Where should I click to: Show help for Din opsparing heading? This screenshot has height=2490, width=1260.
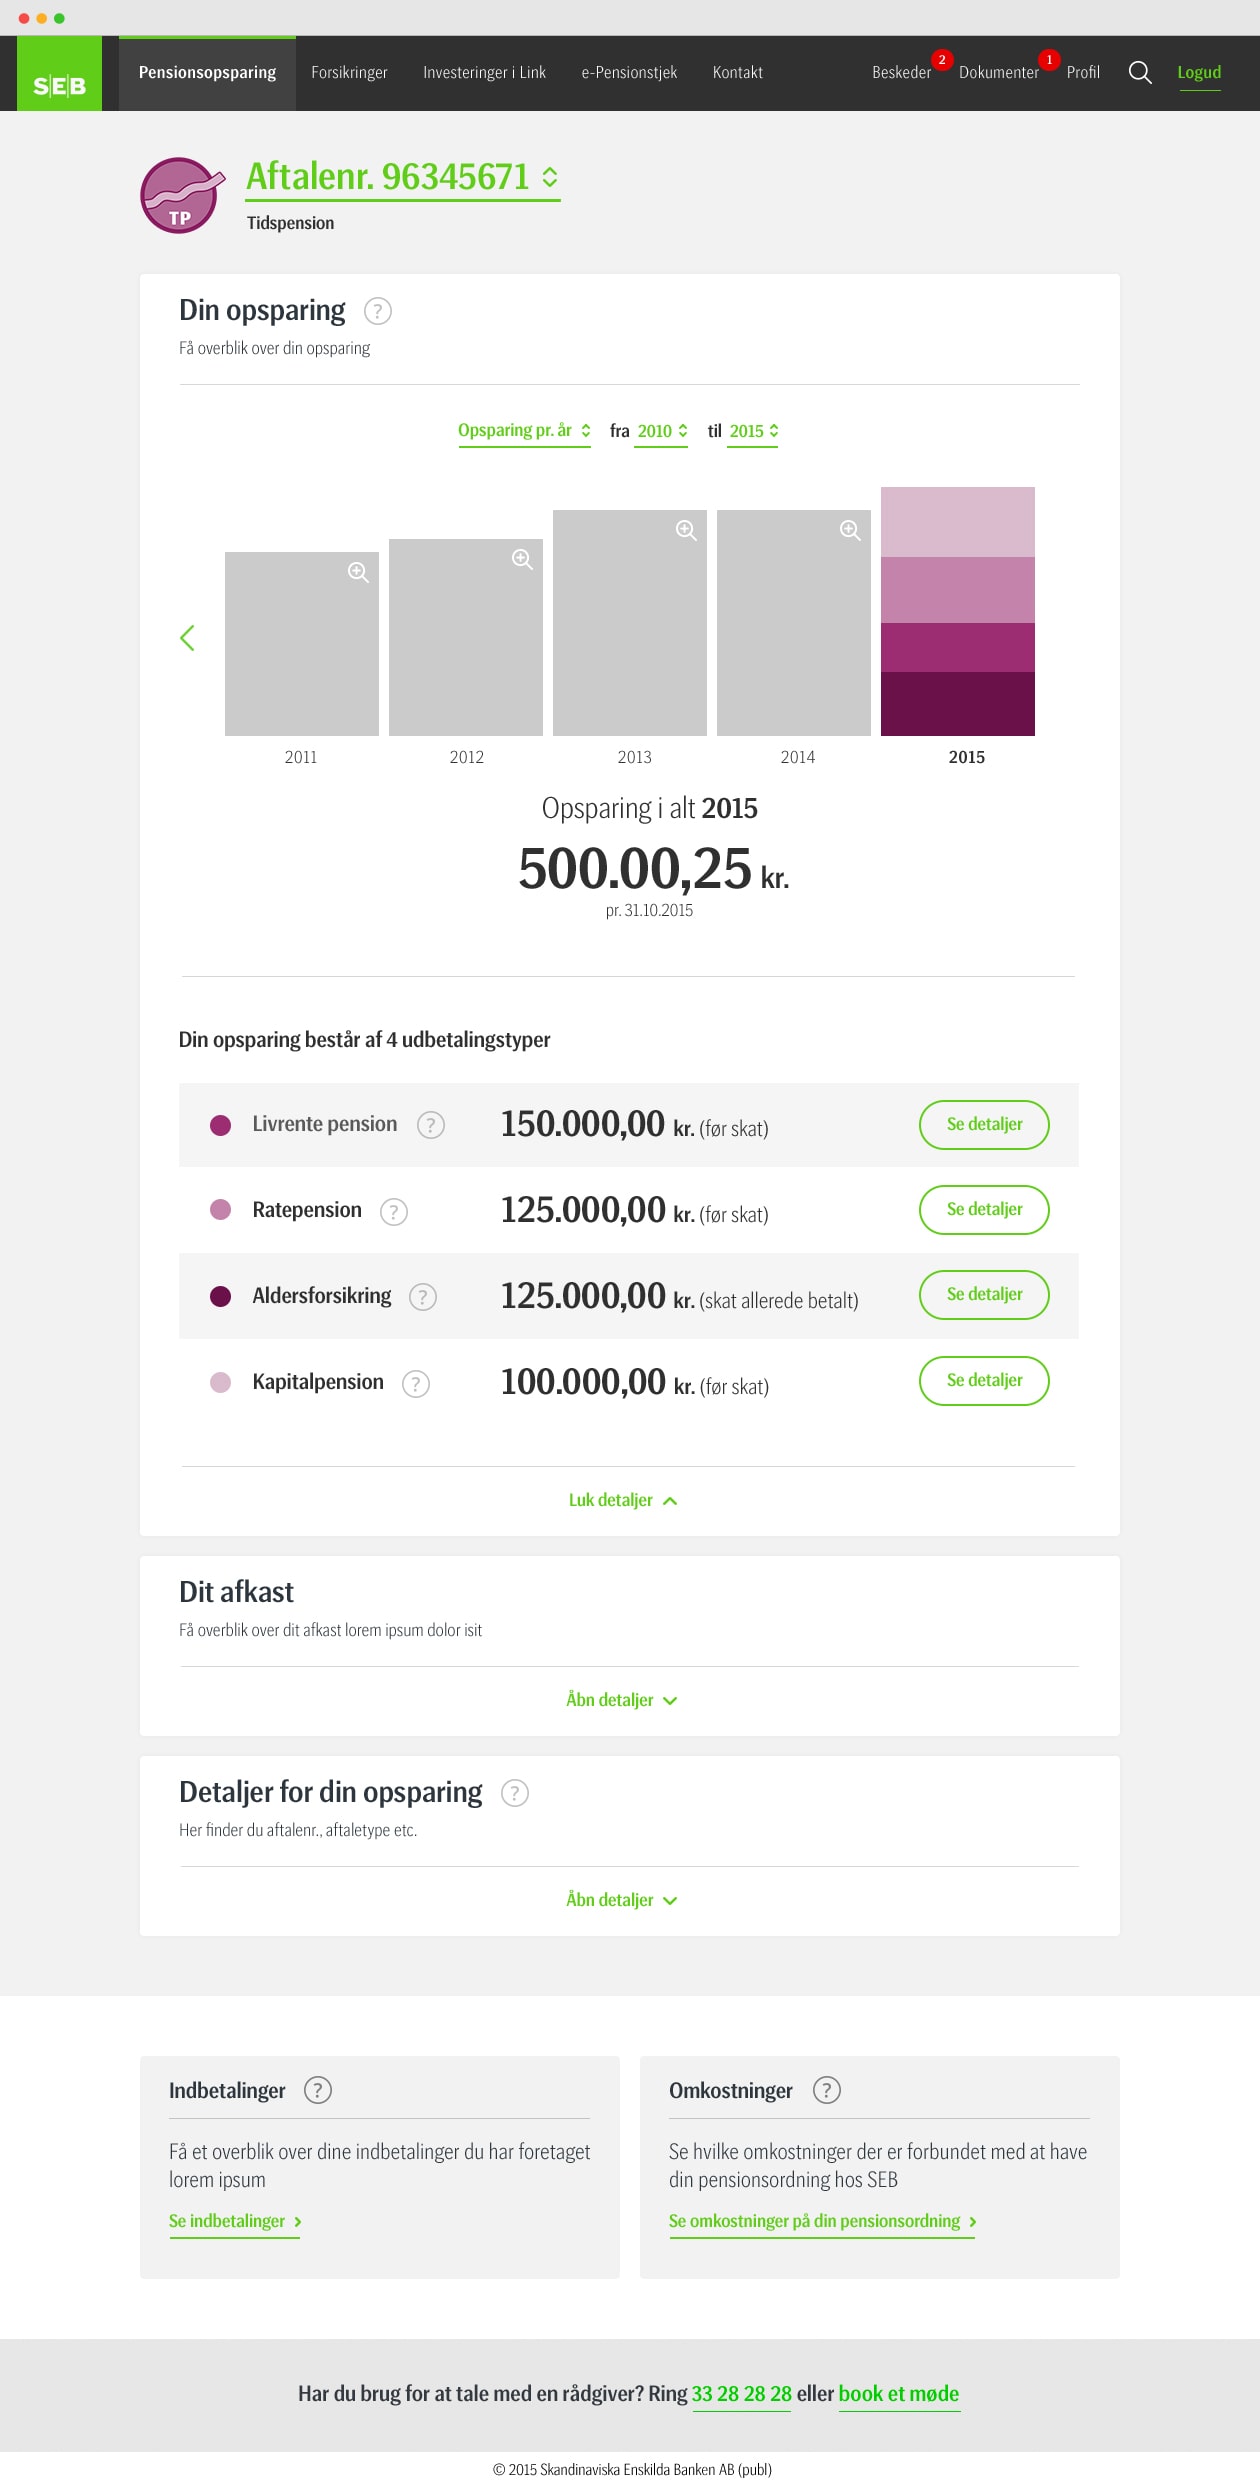tap(377, 311)
